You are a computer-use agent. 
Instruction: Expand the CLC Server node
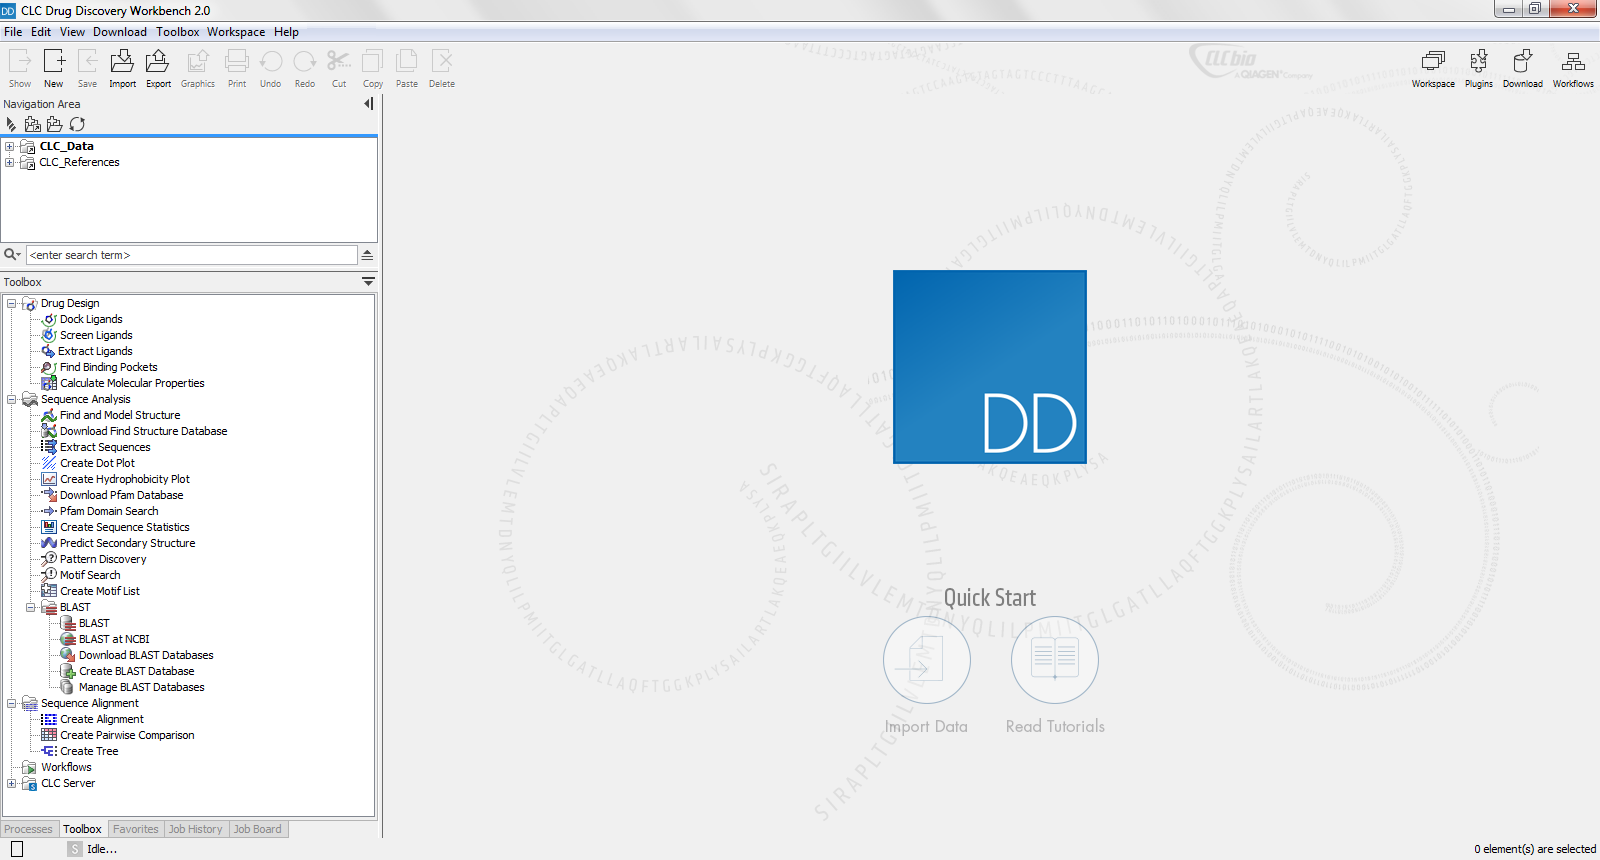[x=12, y=783]
